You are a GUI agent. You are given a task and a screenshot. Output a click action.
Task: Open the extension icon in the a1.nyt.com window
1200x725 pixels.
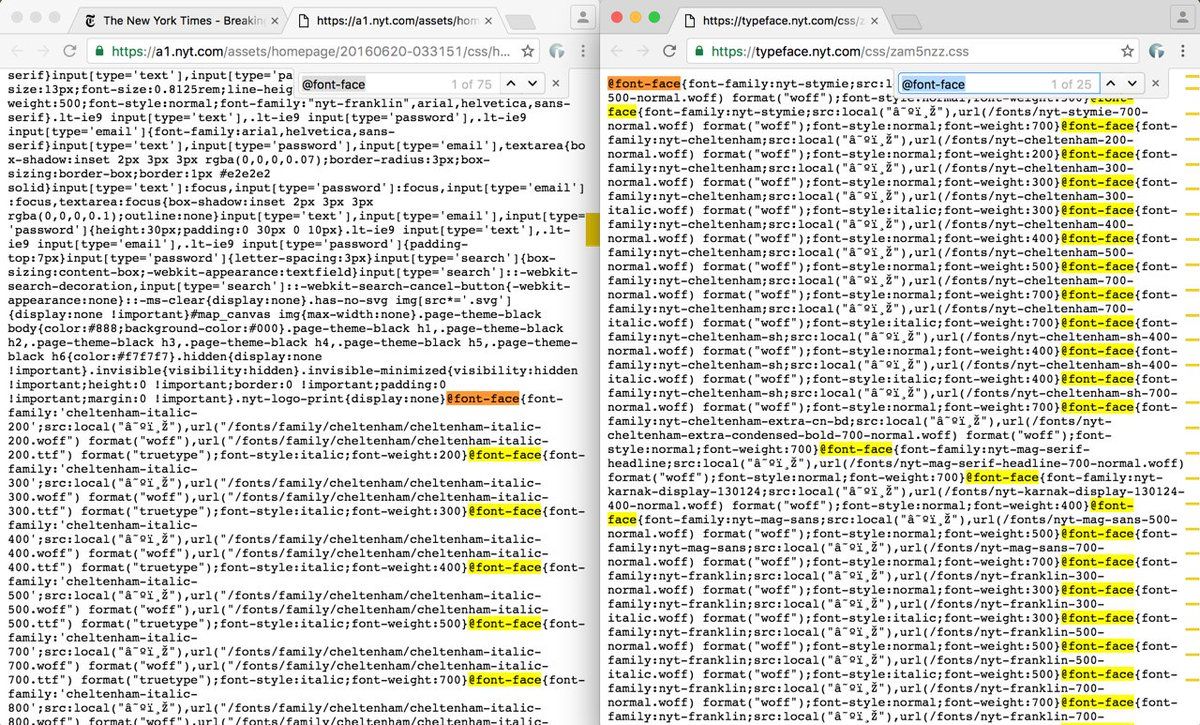[x=556, y=51]
